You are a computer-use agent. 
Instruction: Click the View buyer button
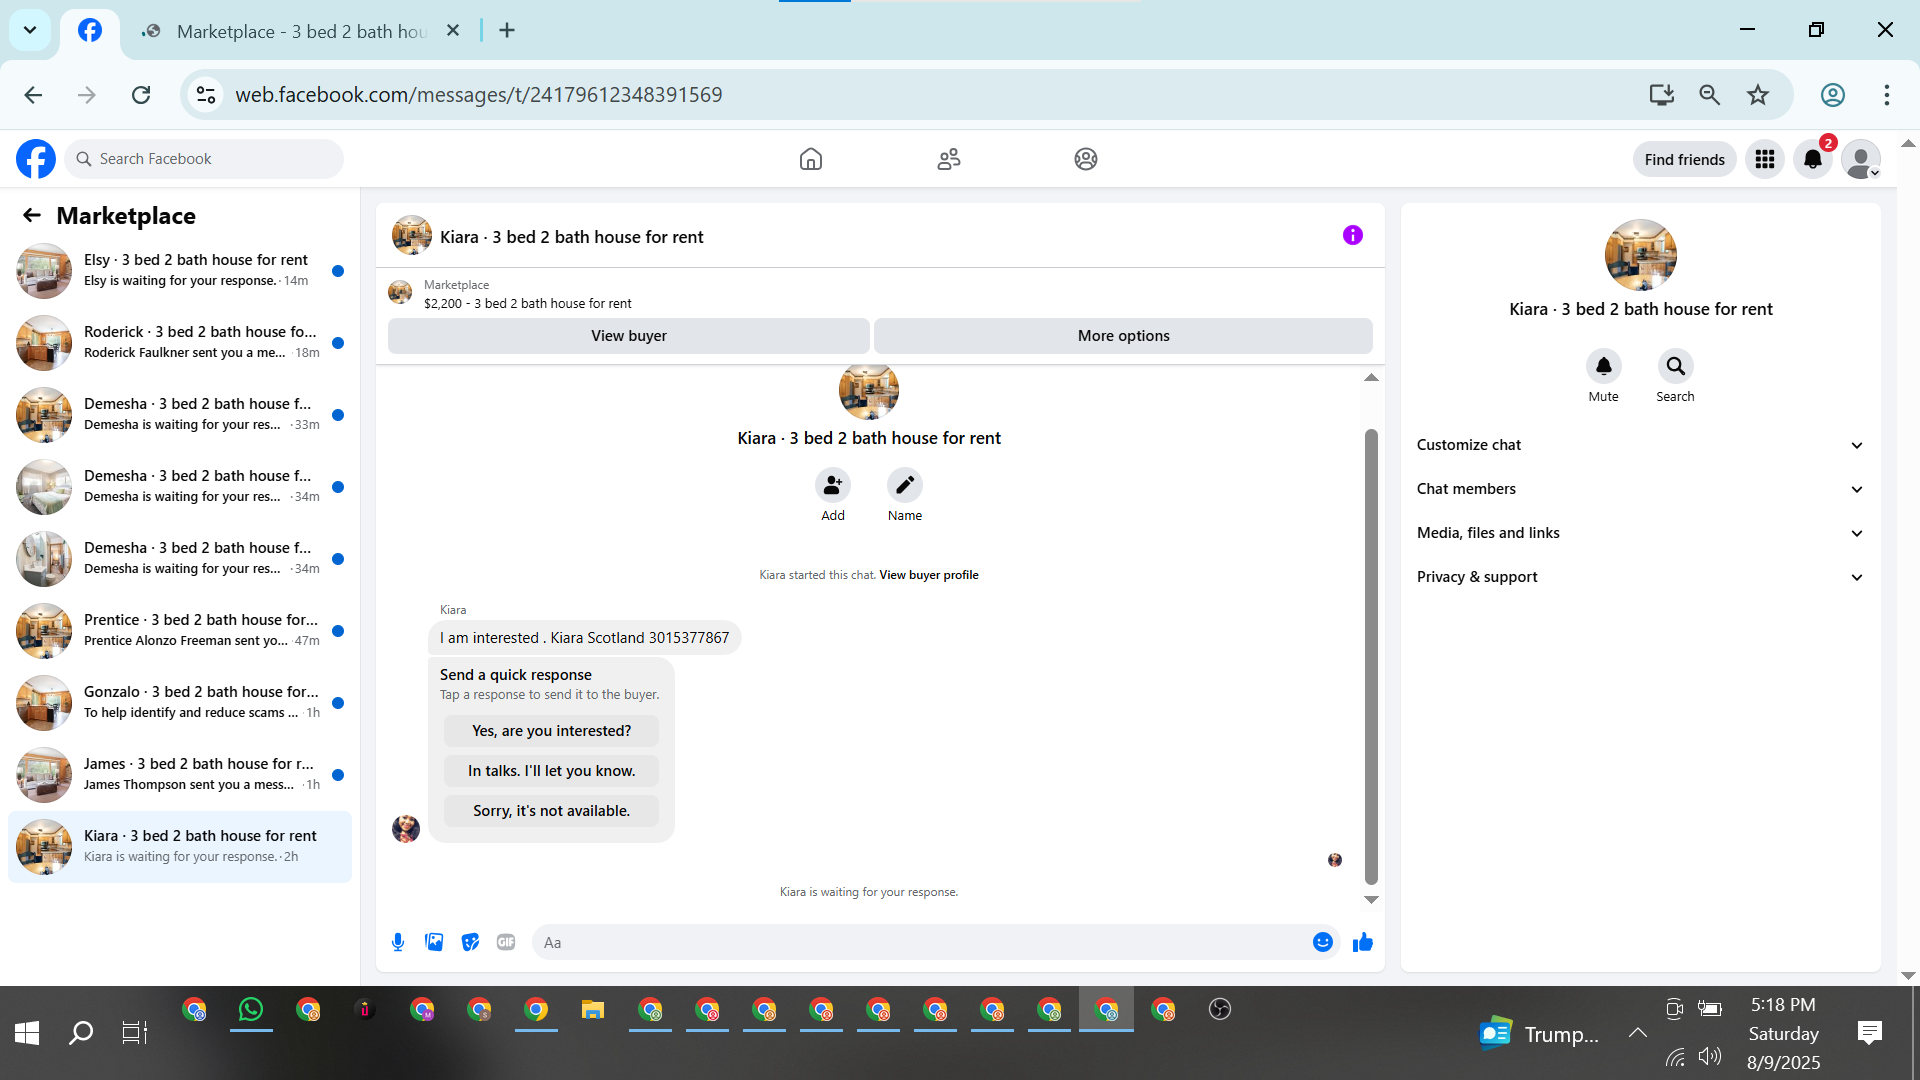[628, 336]
